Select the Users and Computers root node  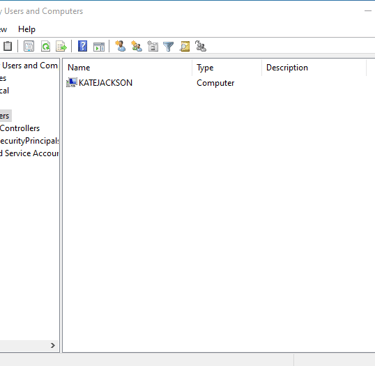pyautogui.click(x=30, y=66)
